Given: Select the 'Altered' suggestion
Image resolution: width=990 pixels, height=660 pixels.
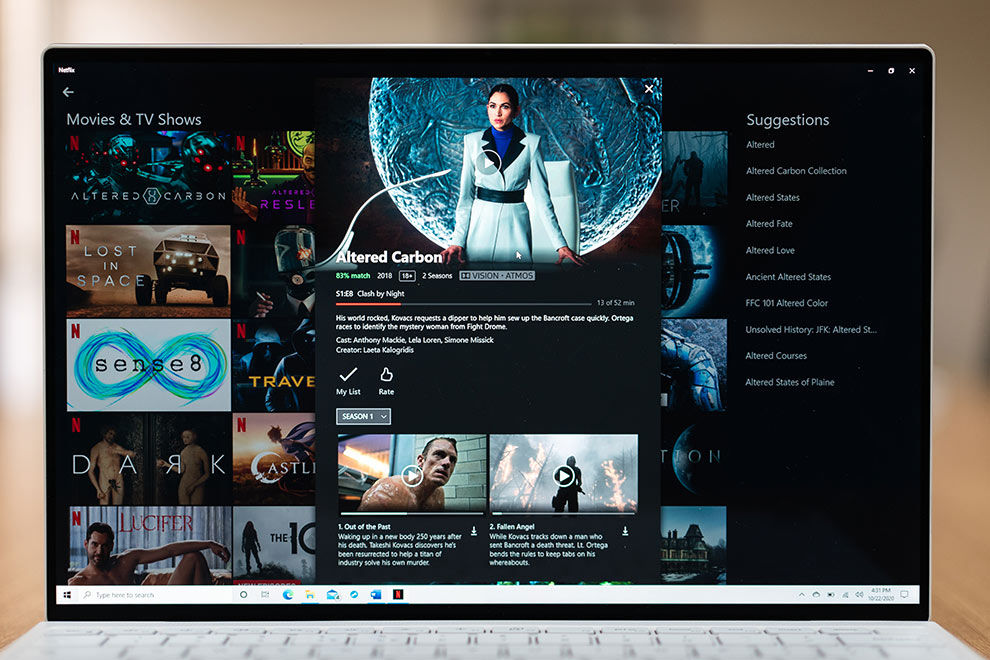Looking at the screenshot, I should pos(760,145).
